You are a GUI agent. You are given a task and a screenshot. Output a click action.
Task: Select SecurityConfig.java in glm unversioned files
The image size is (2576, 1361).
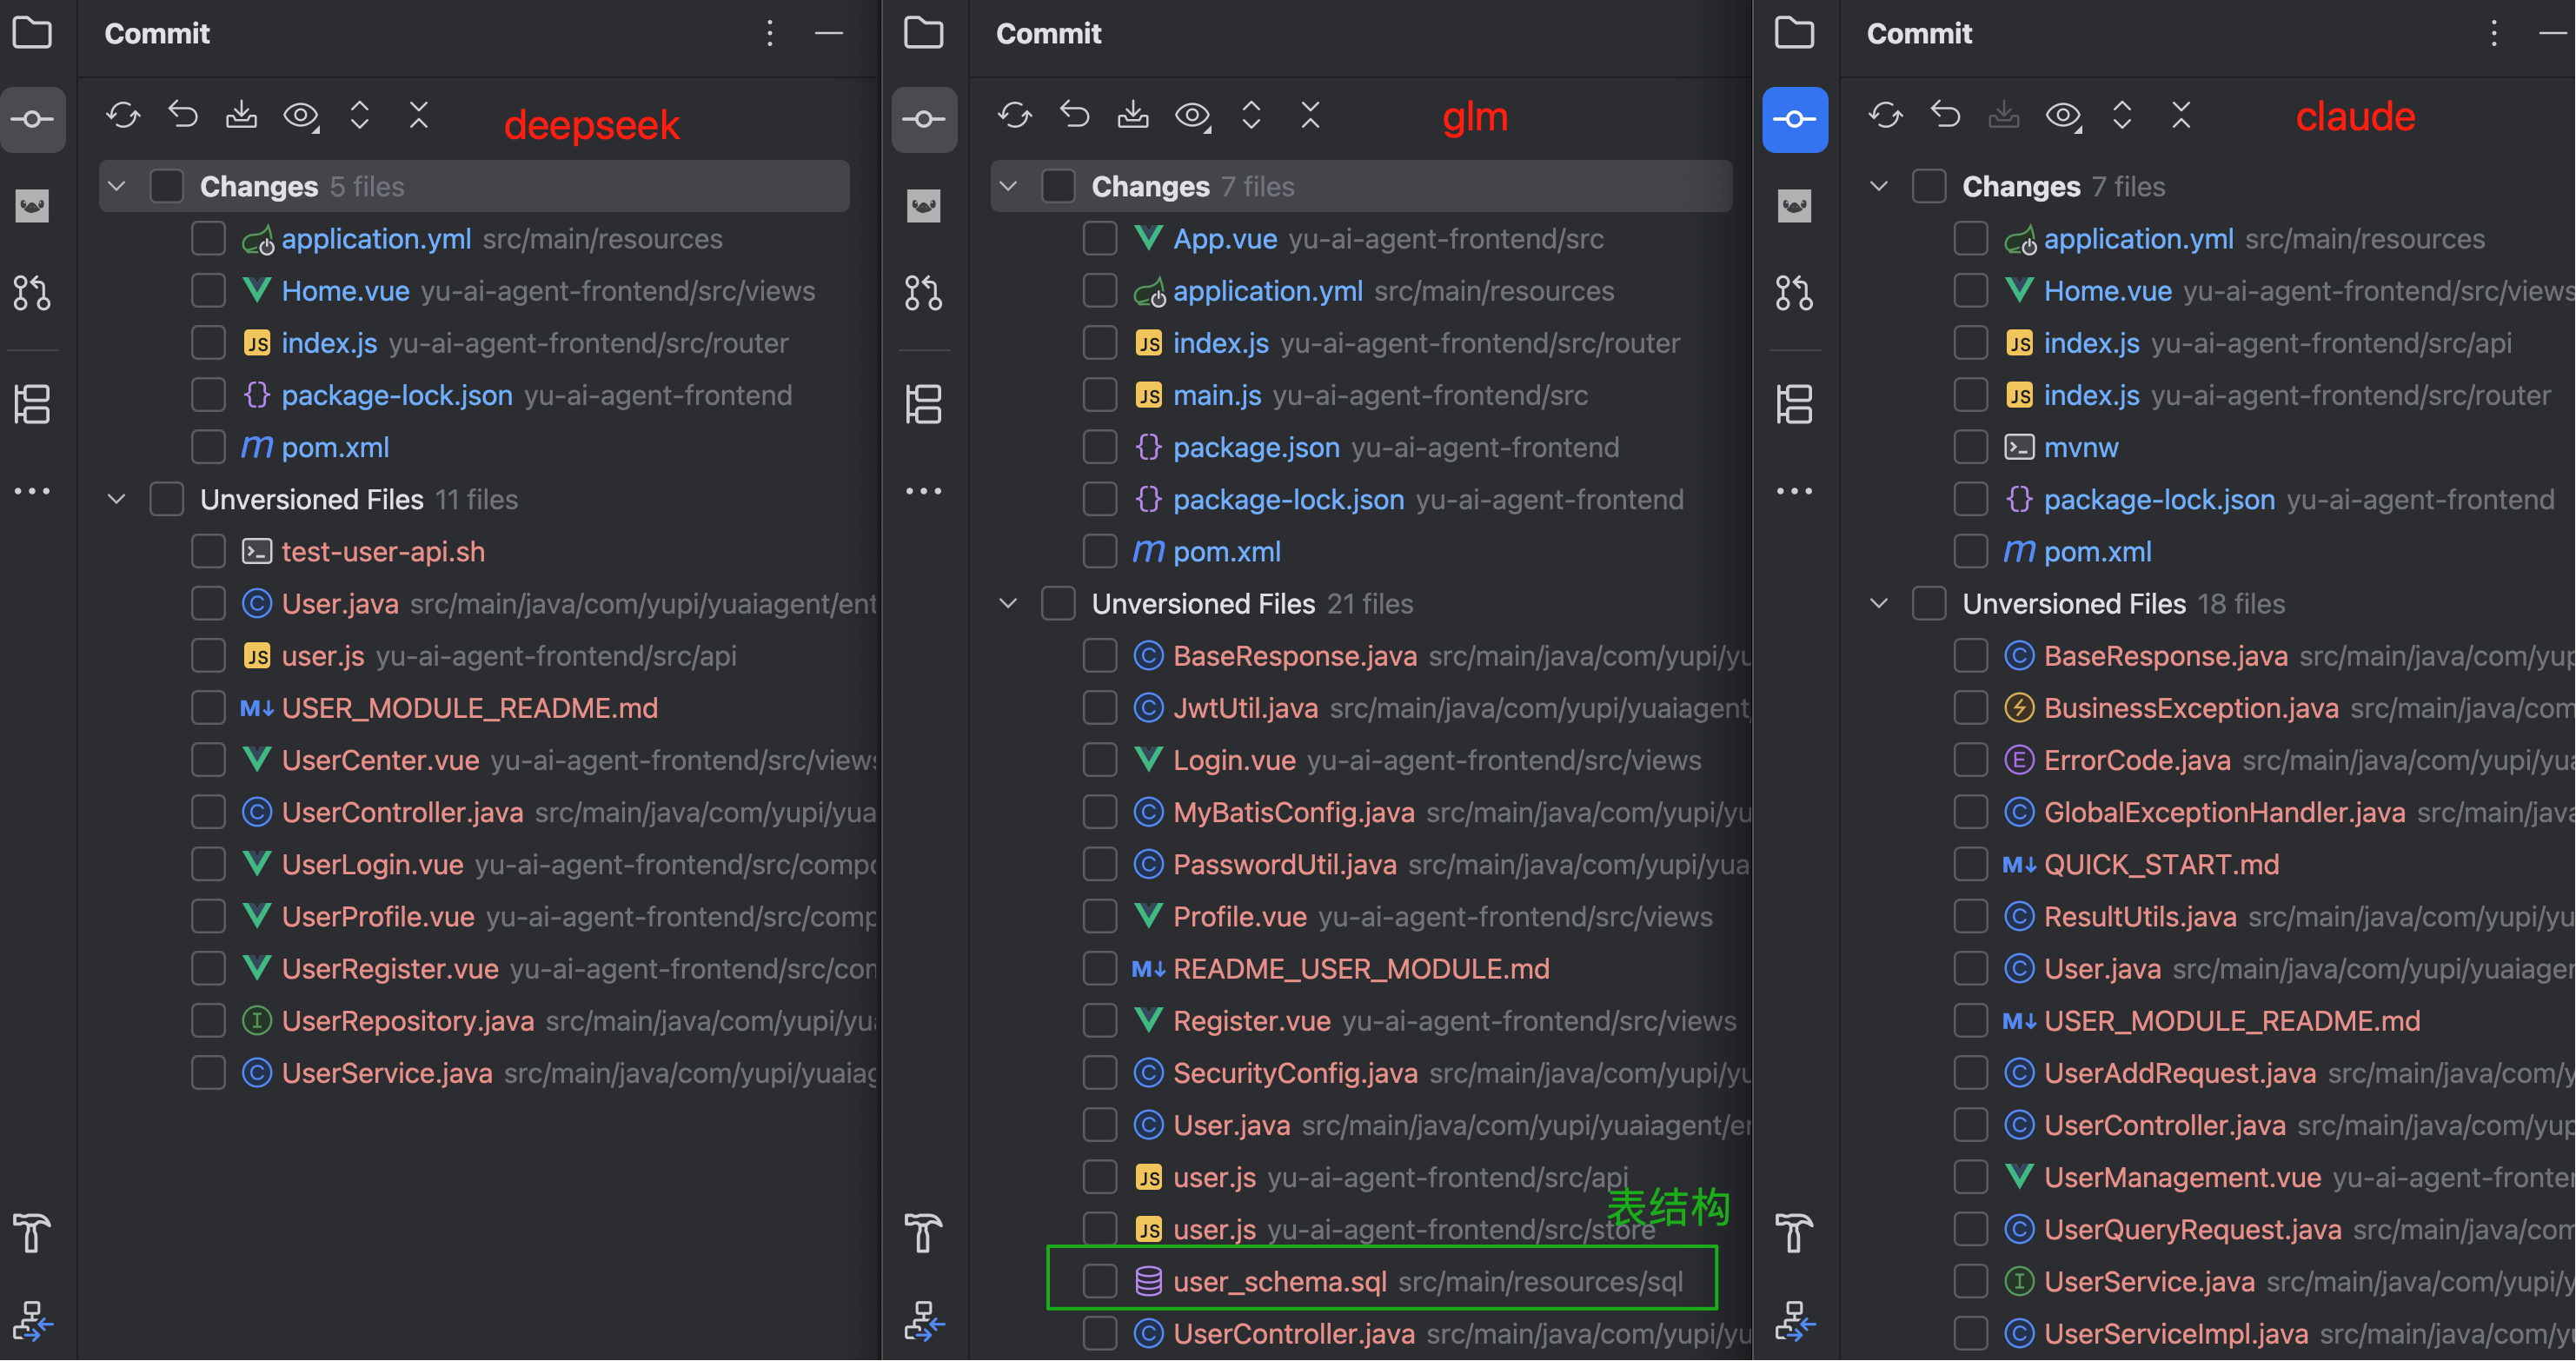pyautogui.click(x=1294, y=1073)
